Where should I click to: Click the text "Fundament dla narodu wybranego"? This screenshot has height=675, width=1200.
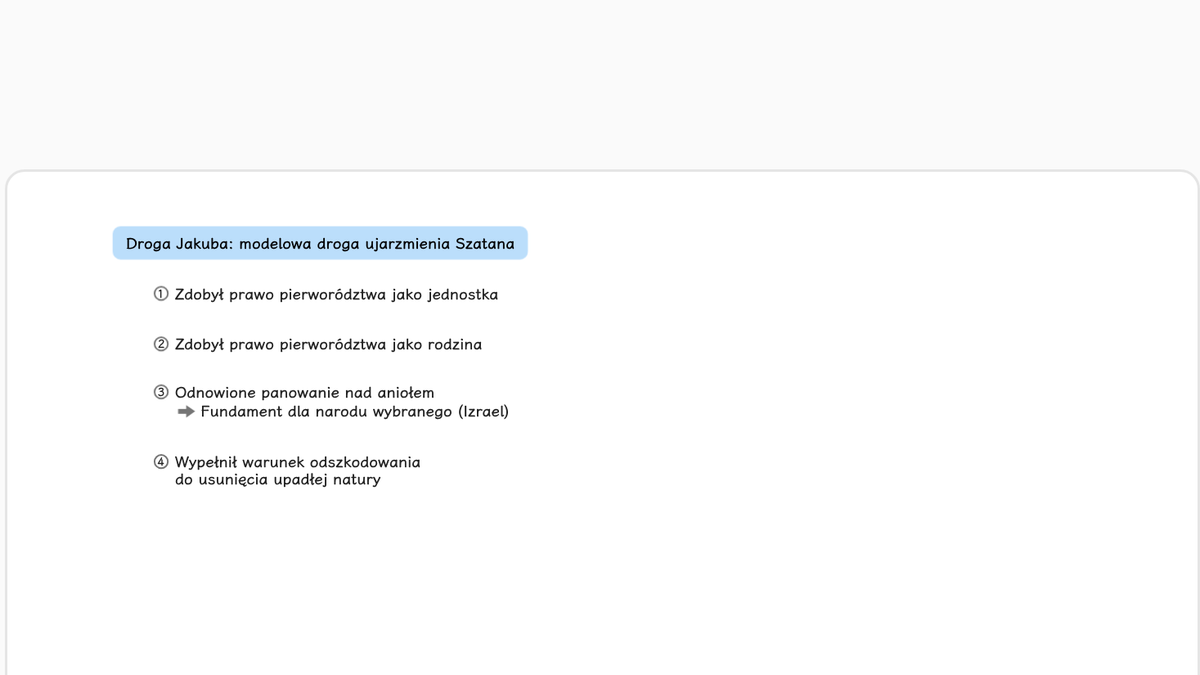pos(327,412)
